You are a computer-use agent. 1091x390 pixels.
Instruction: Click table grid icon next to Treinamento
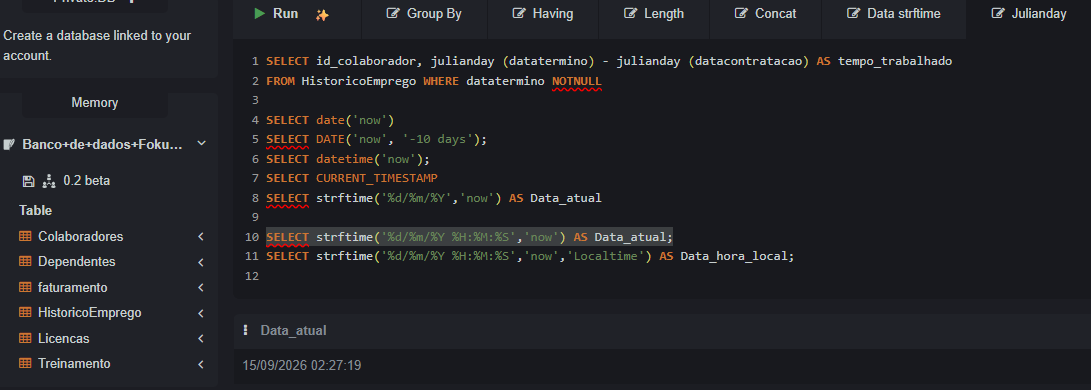25,364
